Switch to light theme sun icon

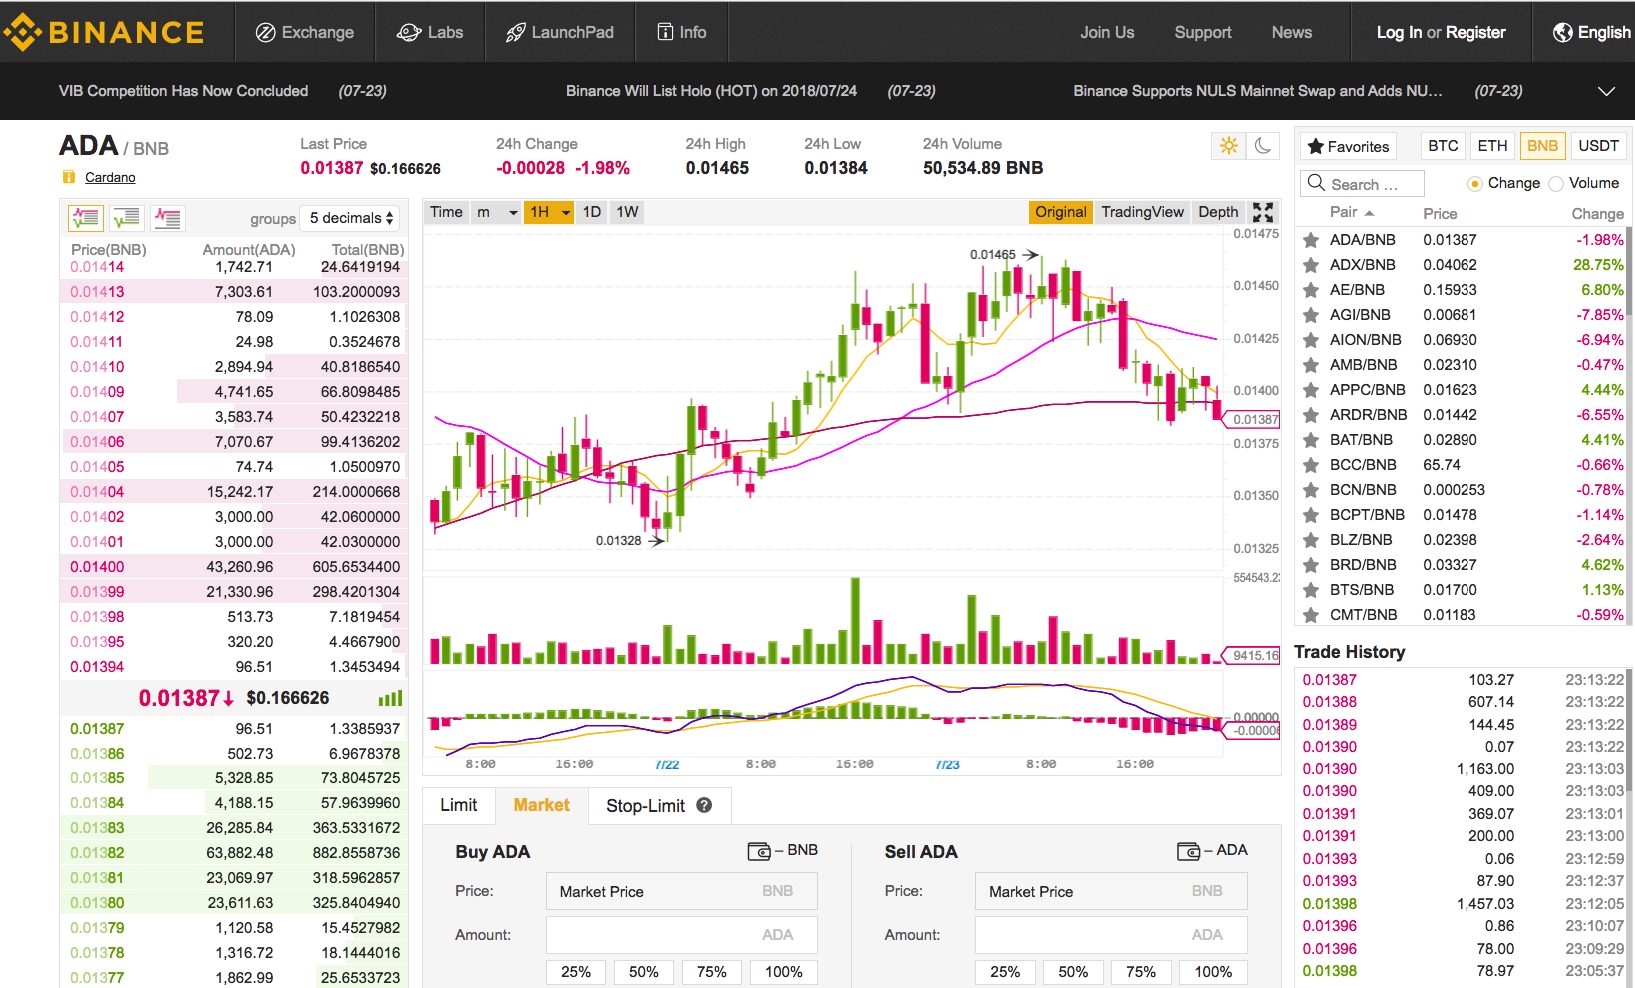tap(1229, 146)
